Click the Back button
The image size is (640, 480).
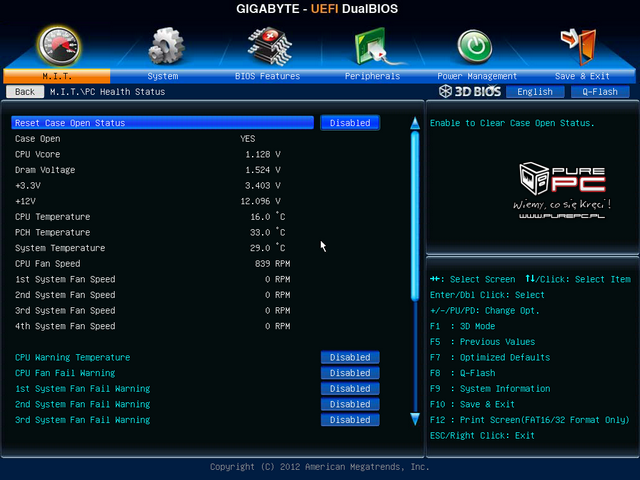pos(25,92)
